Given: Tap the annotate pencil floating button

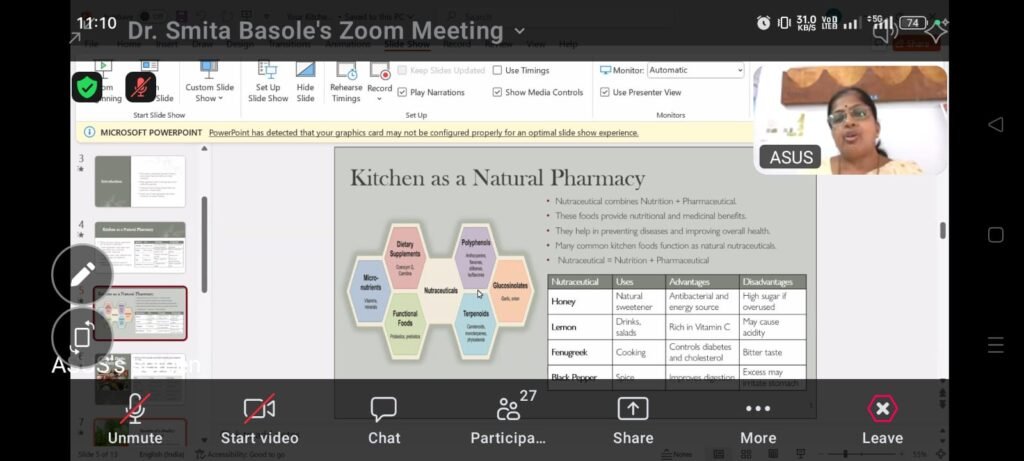Looking at the screenshot, I should [82, 273].
